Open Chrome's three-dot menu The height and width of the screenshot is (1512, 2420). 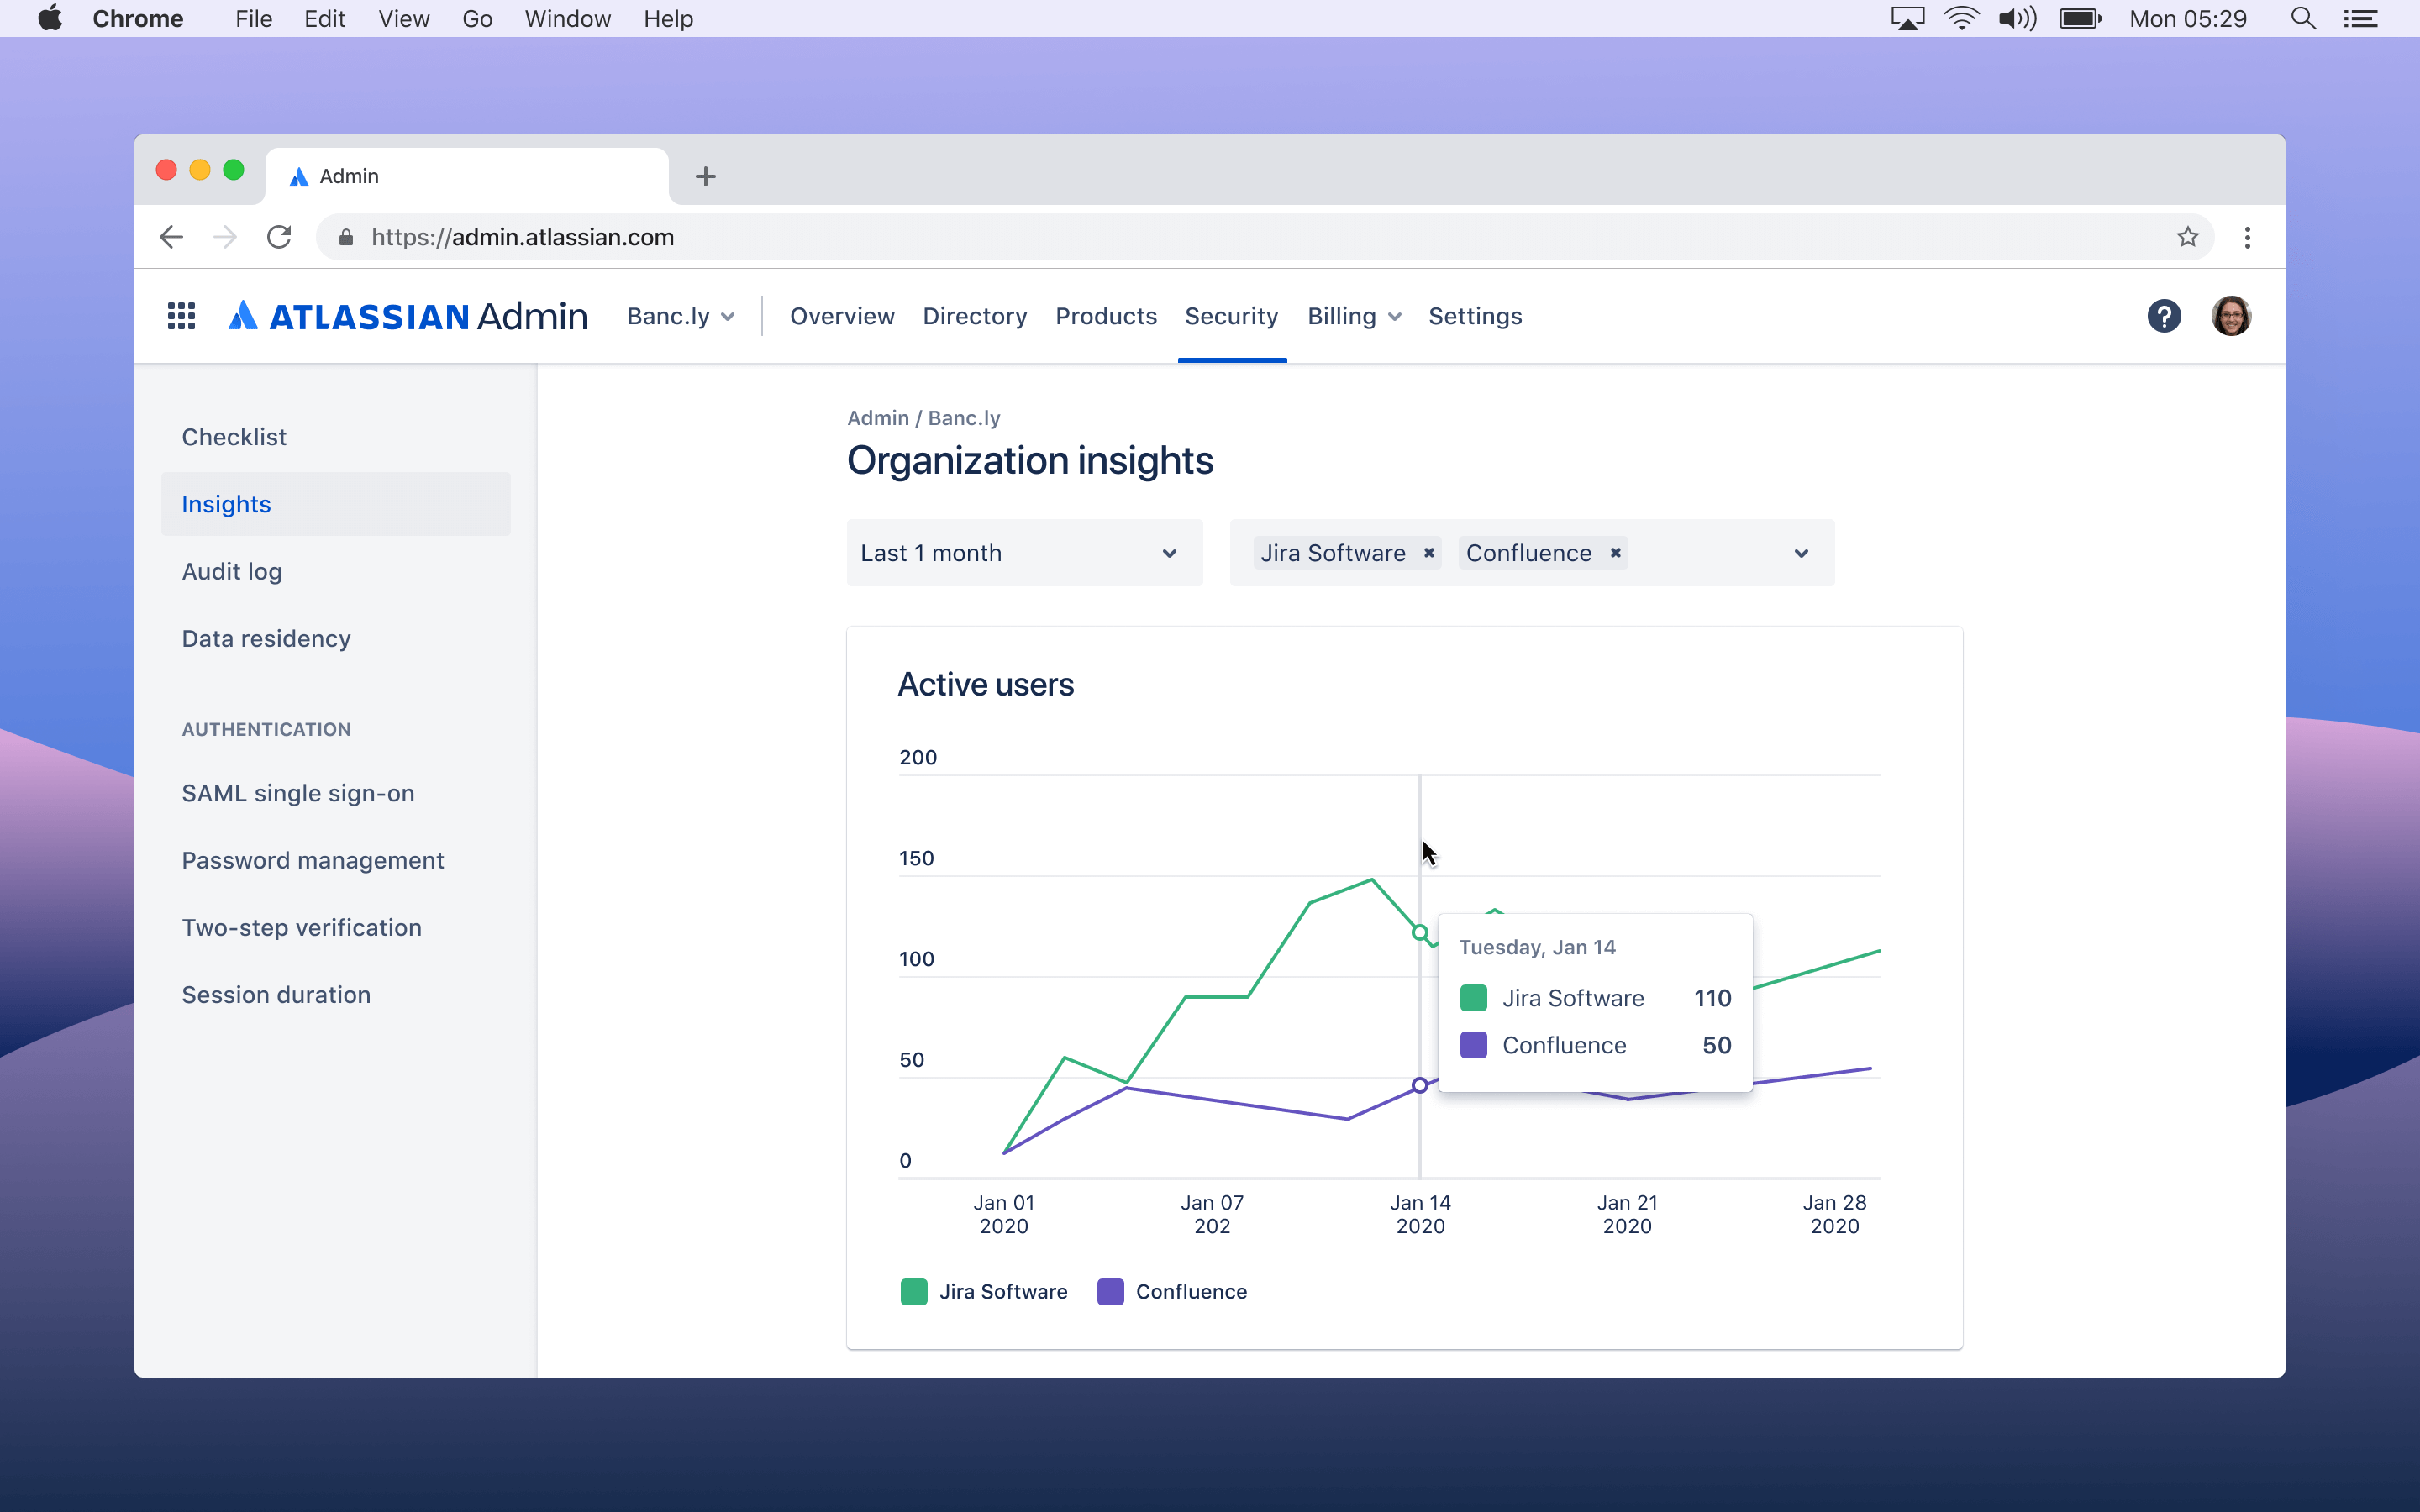2247,237
